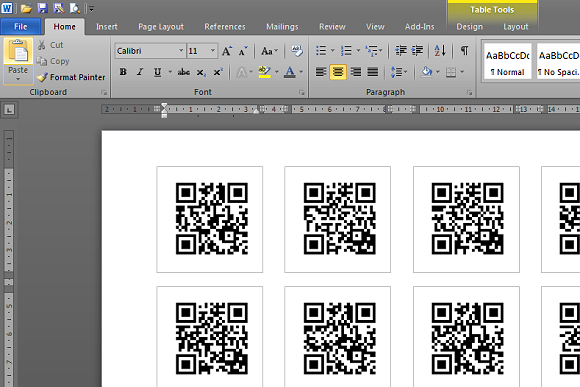Image resolution: width=580 pixels, height=387 pixels.
Task: Toggle bold formatting
Action: pos(123,72)
